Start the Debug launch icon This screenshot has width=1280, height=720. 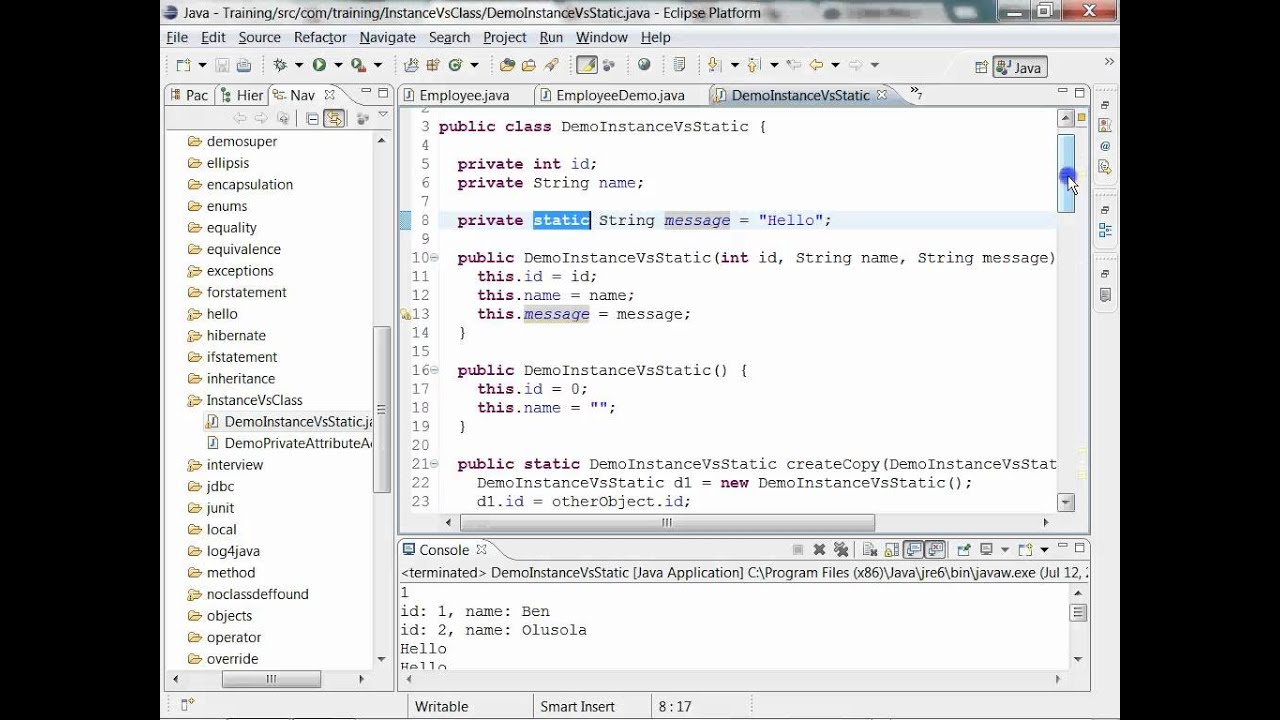(280, 65)
